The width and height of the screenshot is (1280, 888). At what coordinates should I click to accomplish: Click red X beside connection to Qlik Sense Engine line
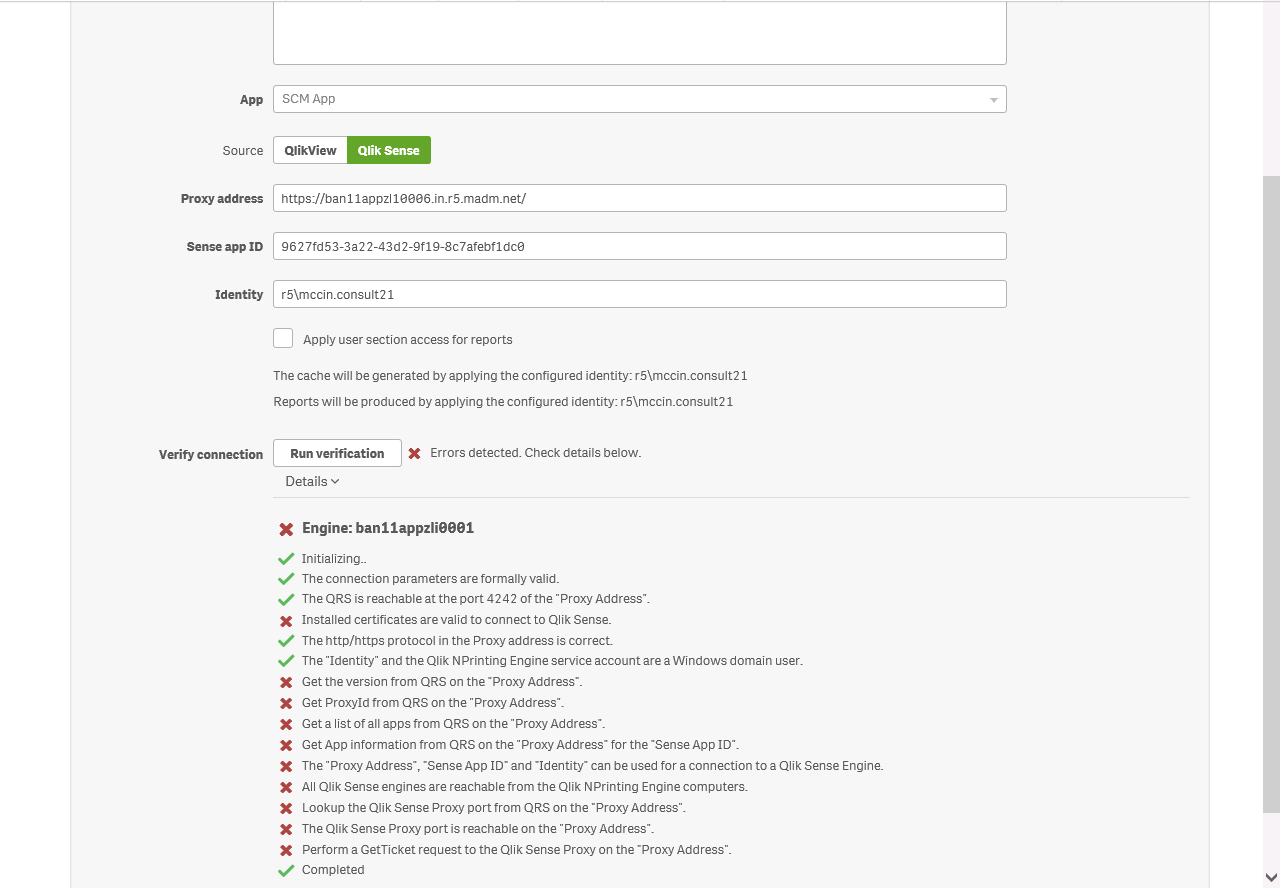tap(286, 767)
